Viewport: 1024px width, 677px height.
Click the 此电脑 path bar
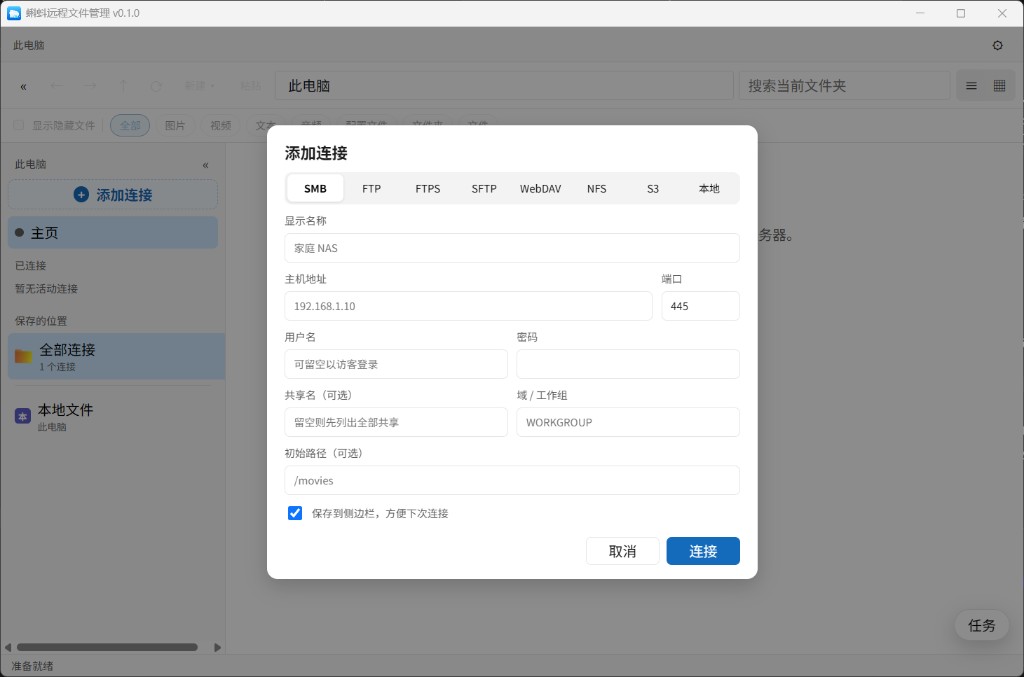click(504, 86)
